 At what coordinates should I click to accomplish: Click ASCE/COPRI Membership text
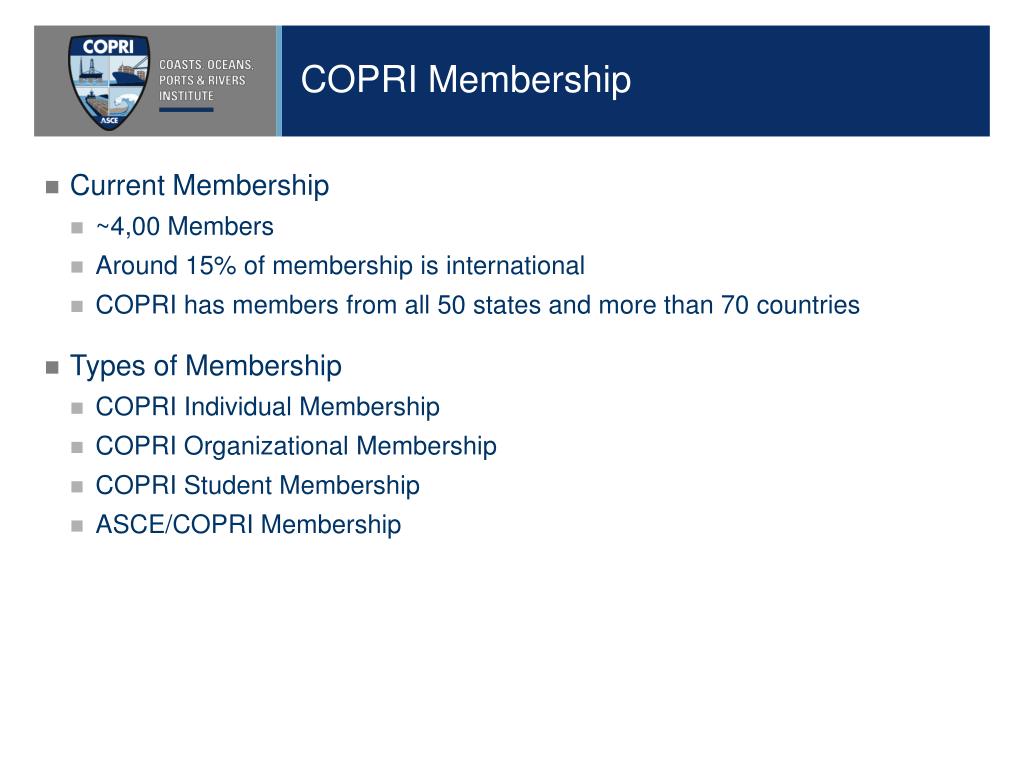click(248, 524)
